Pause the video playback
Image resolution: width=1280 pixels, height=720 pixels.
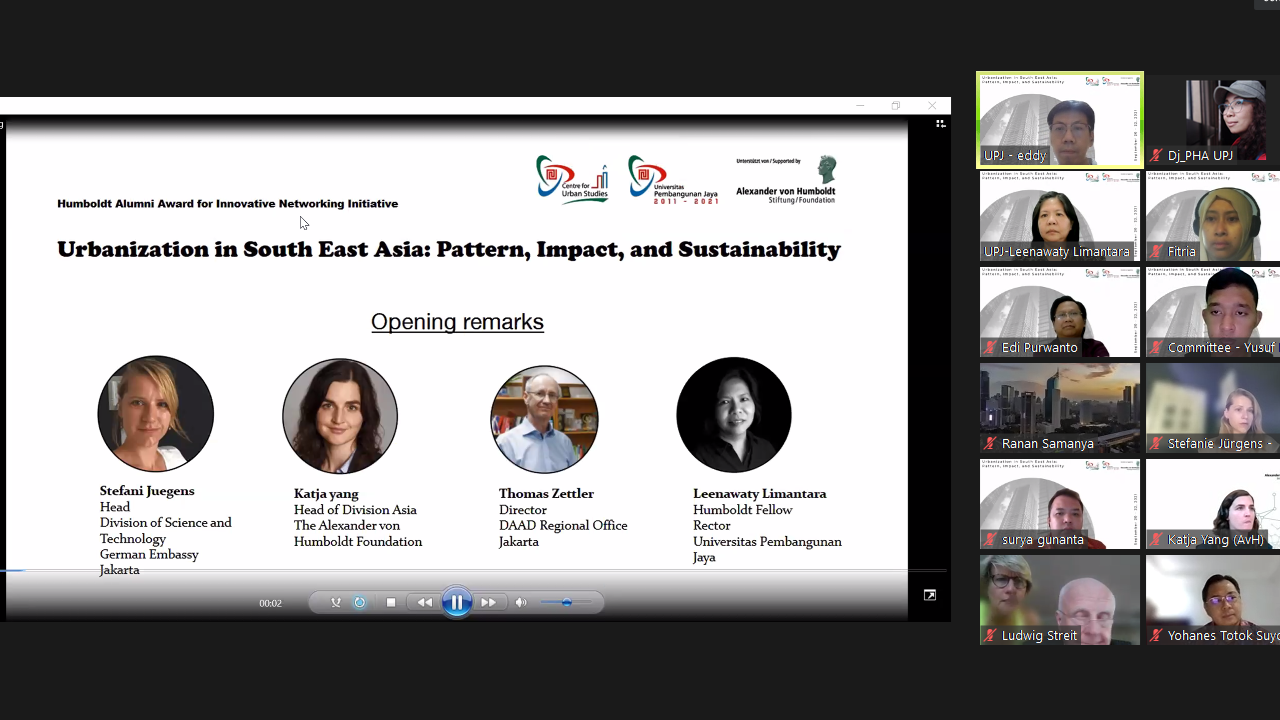pos(457,602)
